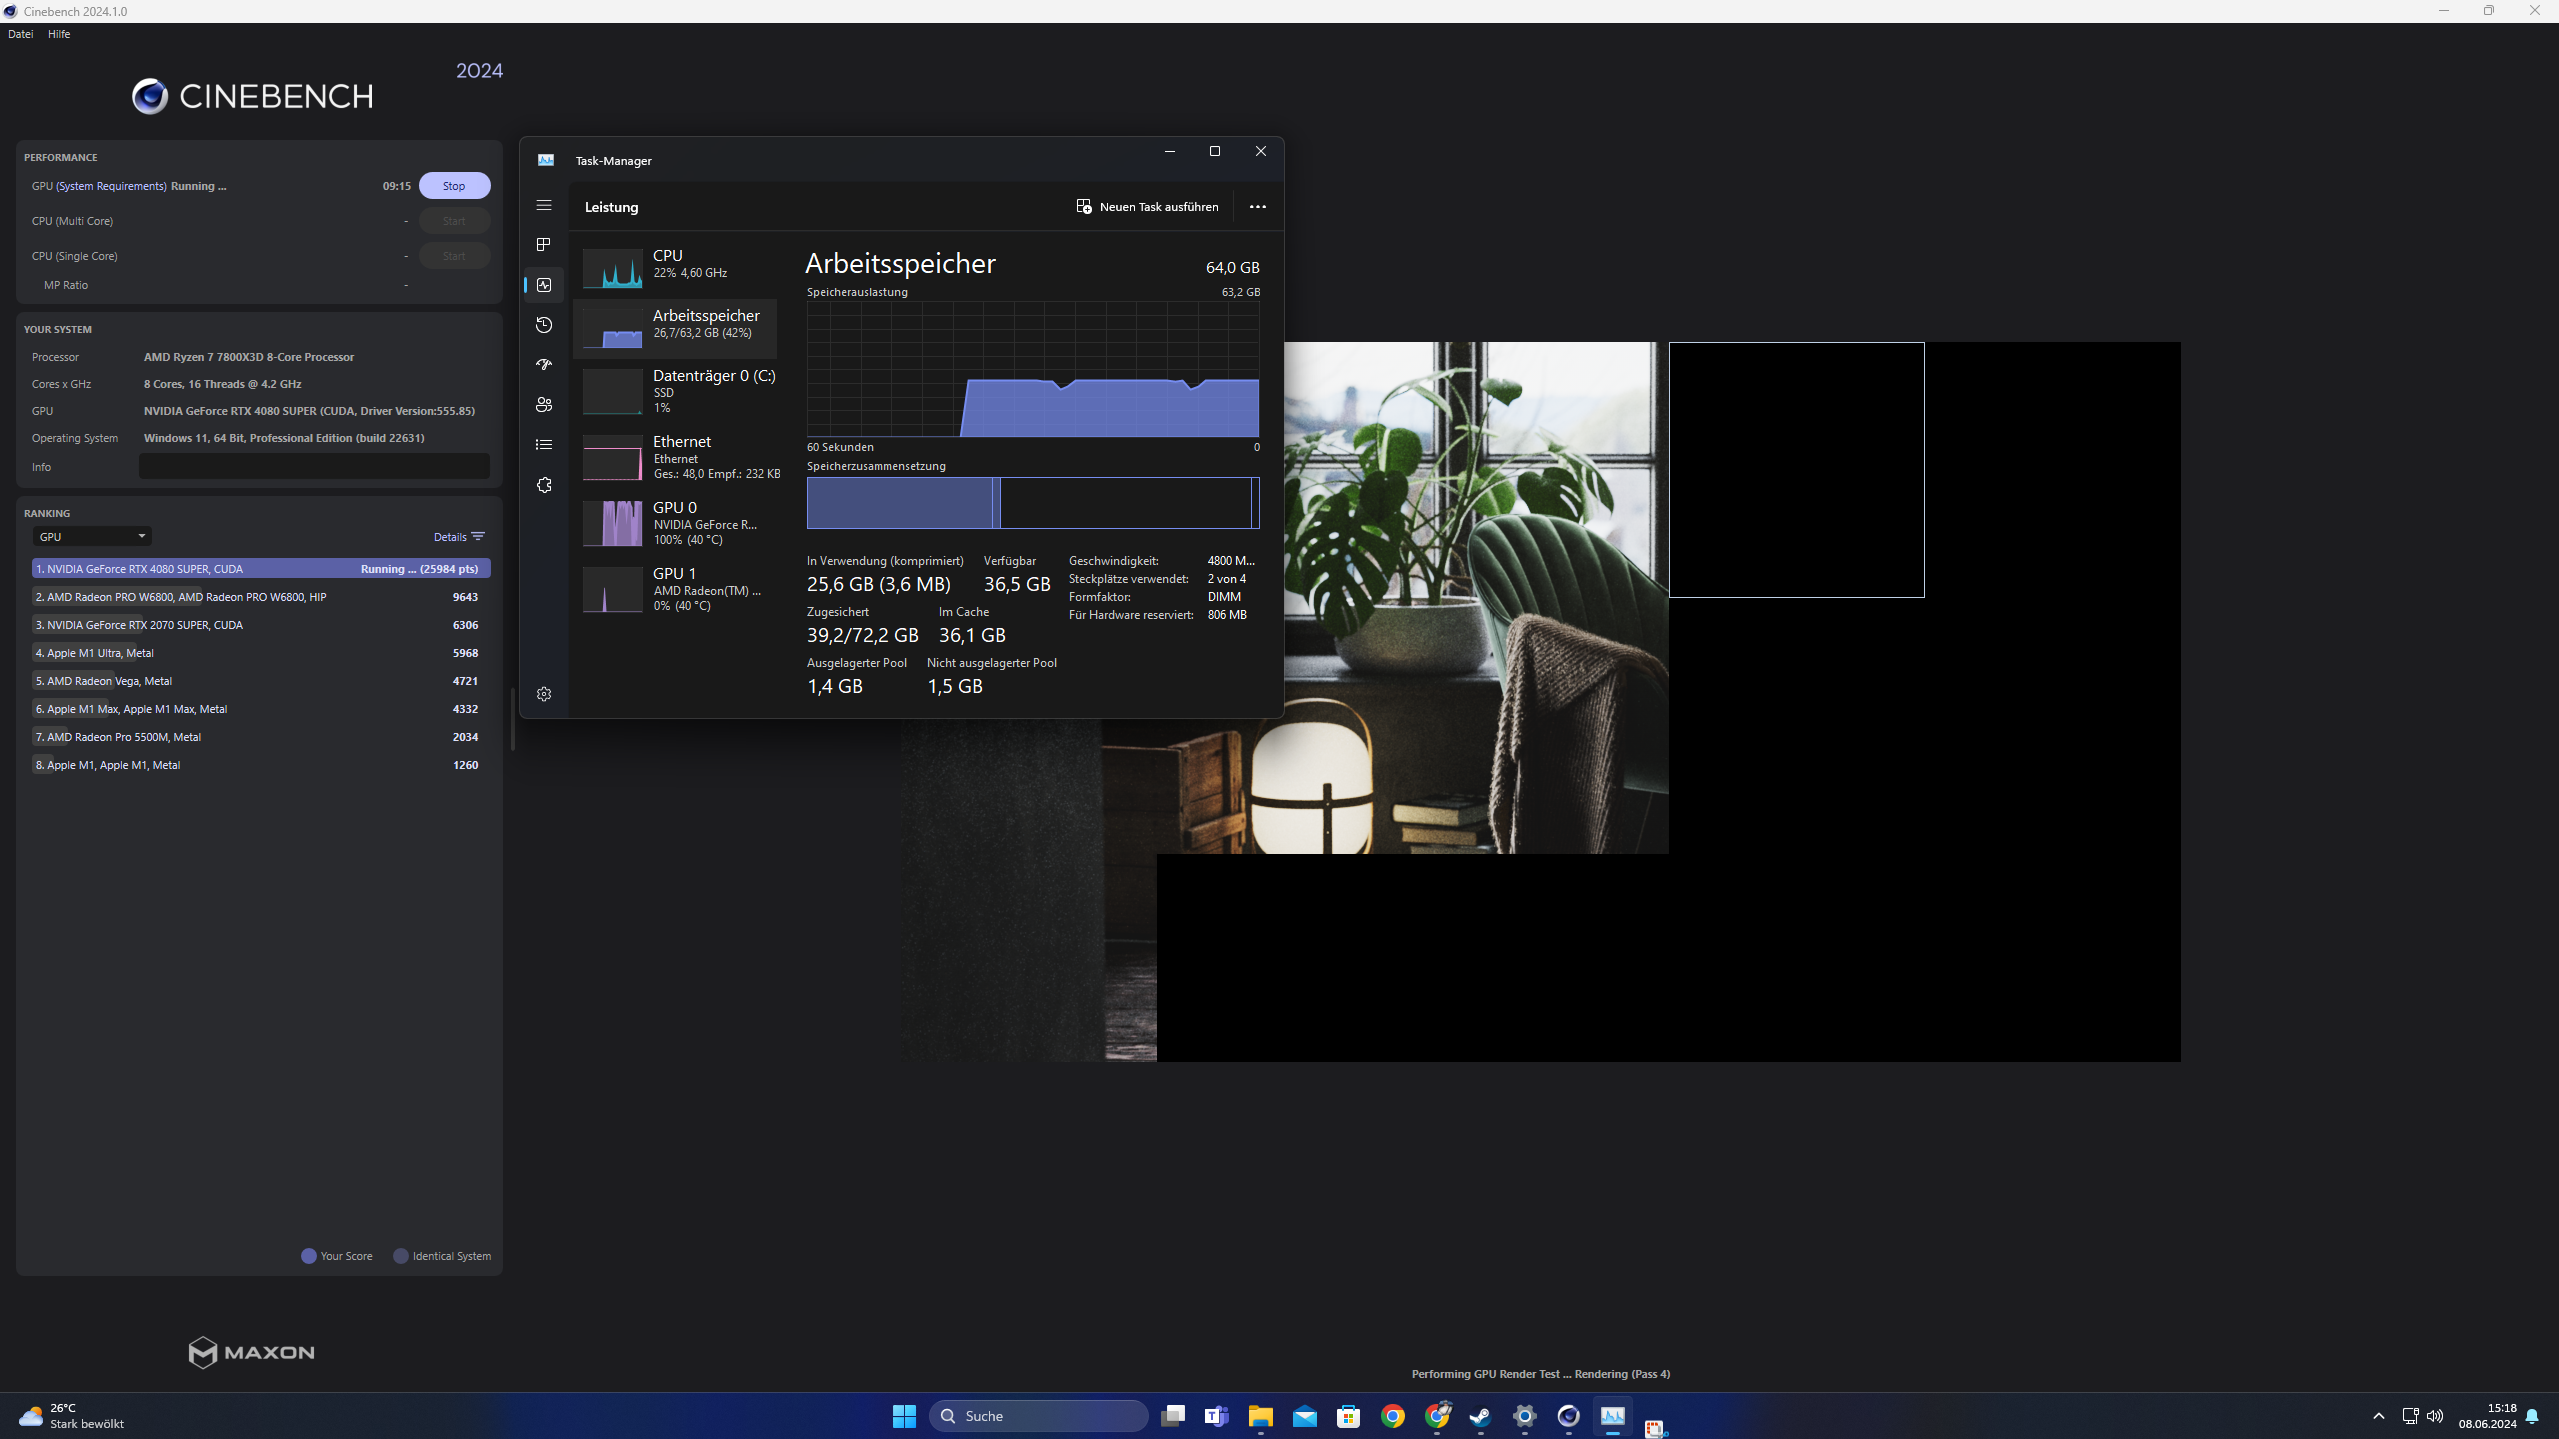Open the Hilfe menu in Cinebench
The width and height of the screenshot is (2559, 1439).
(60, 32)
